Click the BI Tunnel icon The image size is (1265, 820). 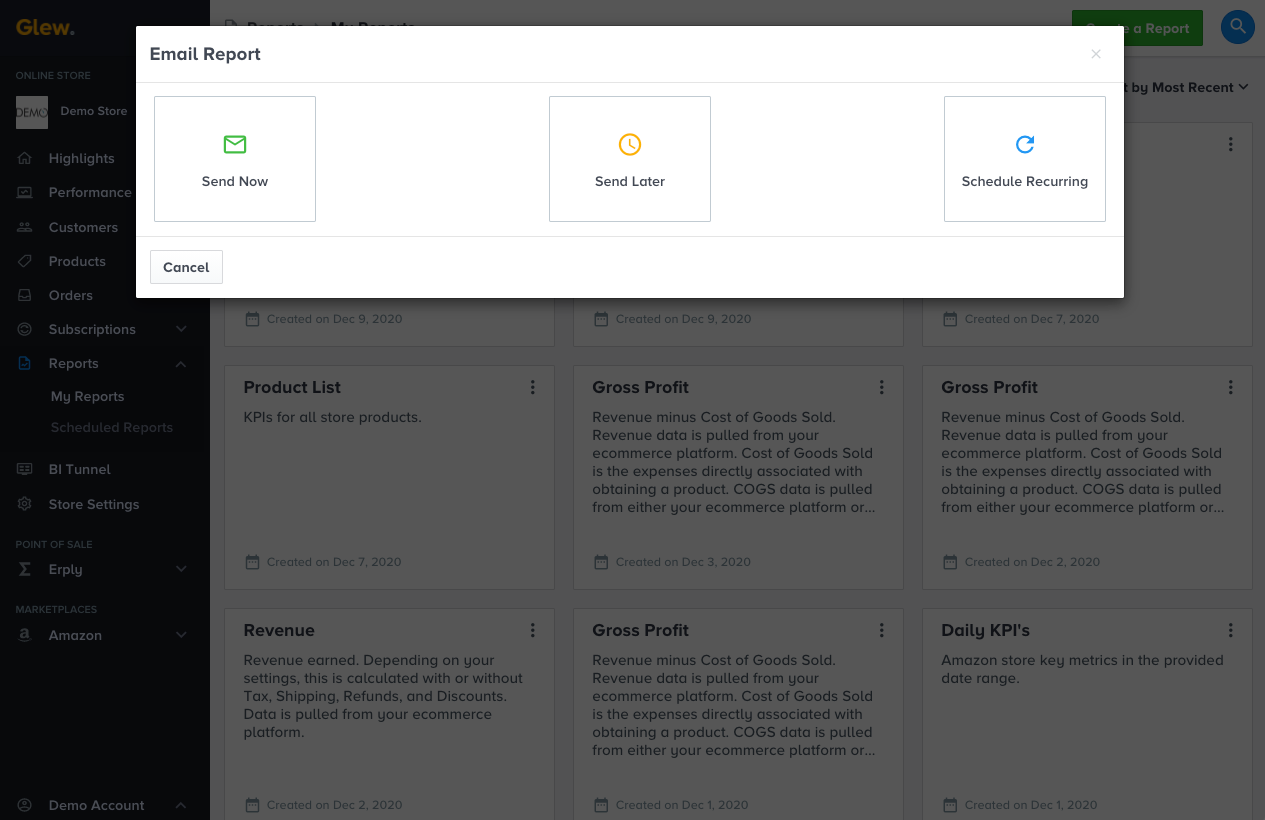26,469
